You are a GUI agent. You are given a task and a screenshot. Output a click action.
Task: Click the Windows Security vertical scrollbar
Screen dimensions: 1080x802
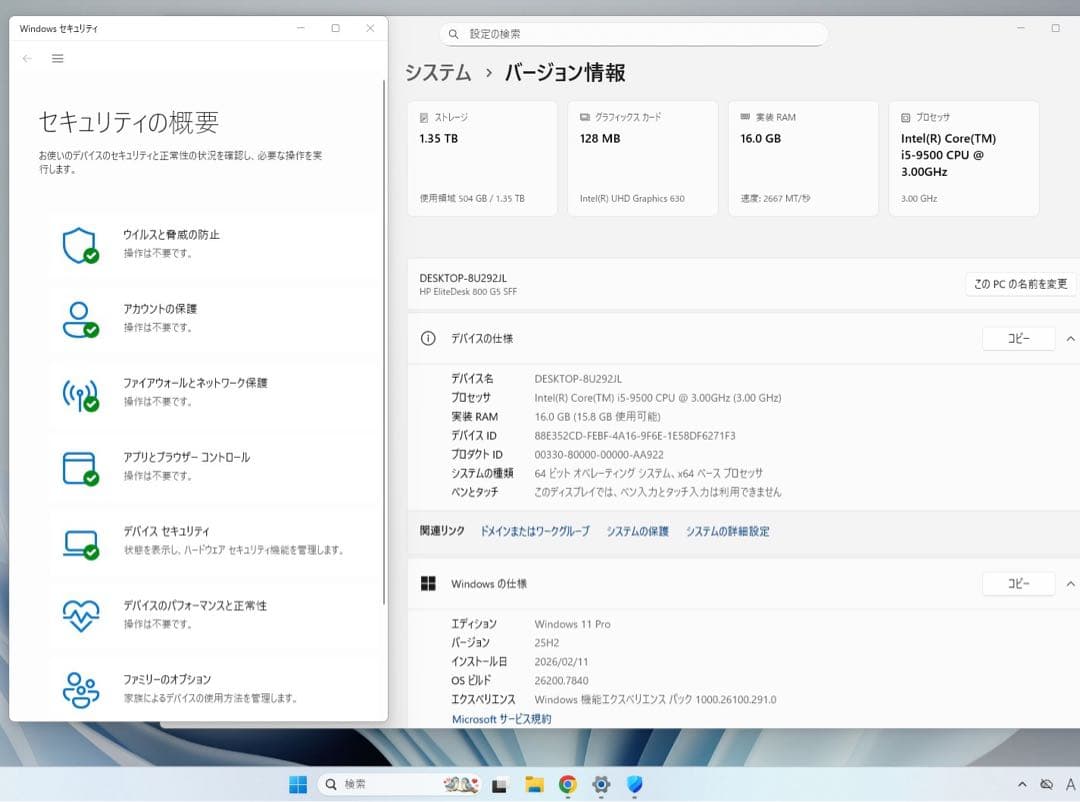pyautogui.click(x=384, y=342)
